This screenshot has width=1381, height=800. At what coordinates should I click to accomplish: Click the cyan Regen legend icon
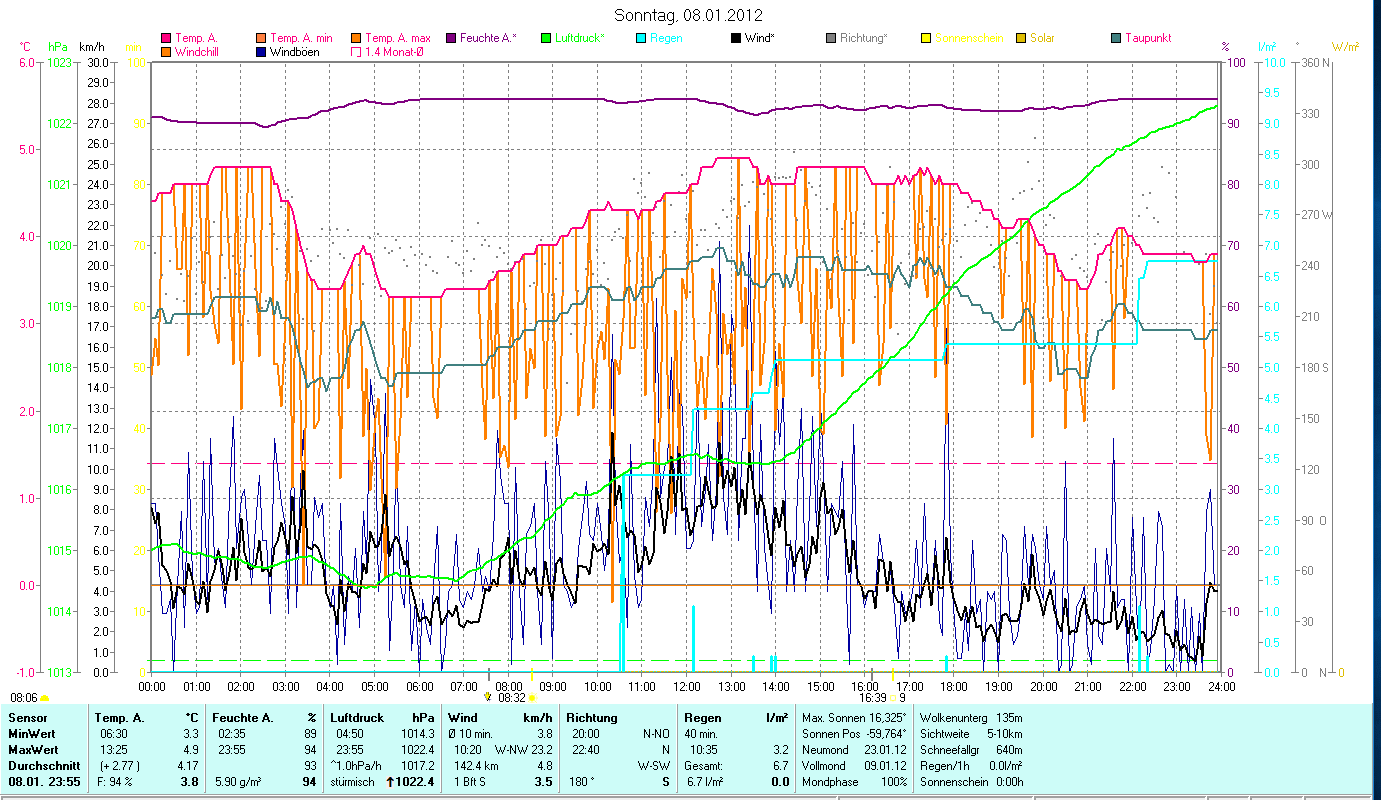[x=641, y=38]
